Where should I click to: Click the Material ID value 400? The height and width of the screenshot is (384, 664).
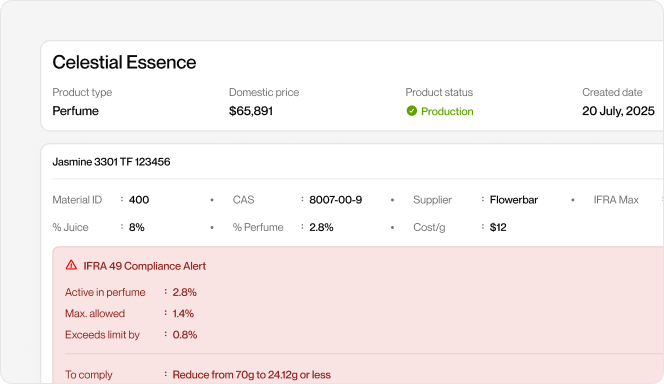pos(139,200)
